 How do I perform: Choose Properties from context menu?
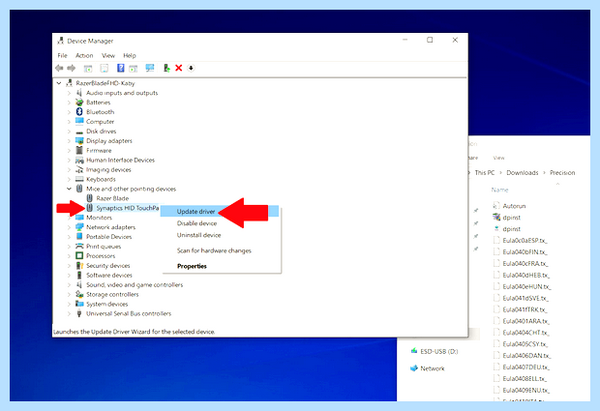pos(192,266)
